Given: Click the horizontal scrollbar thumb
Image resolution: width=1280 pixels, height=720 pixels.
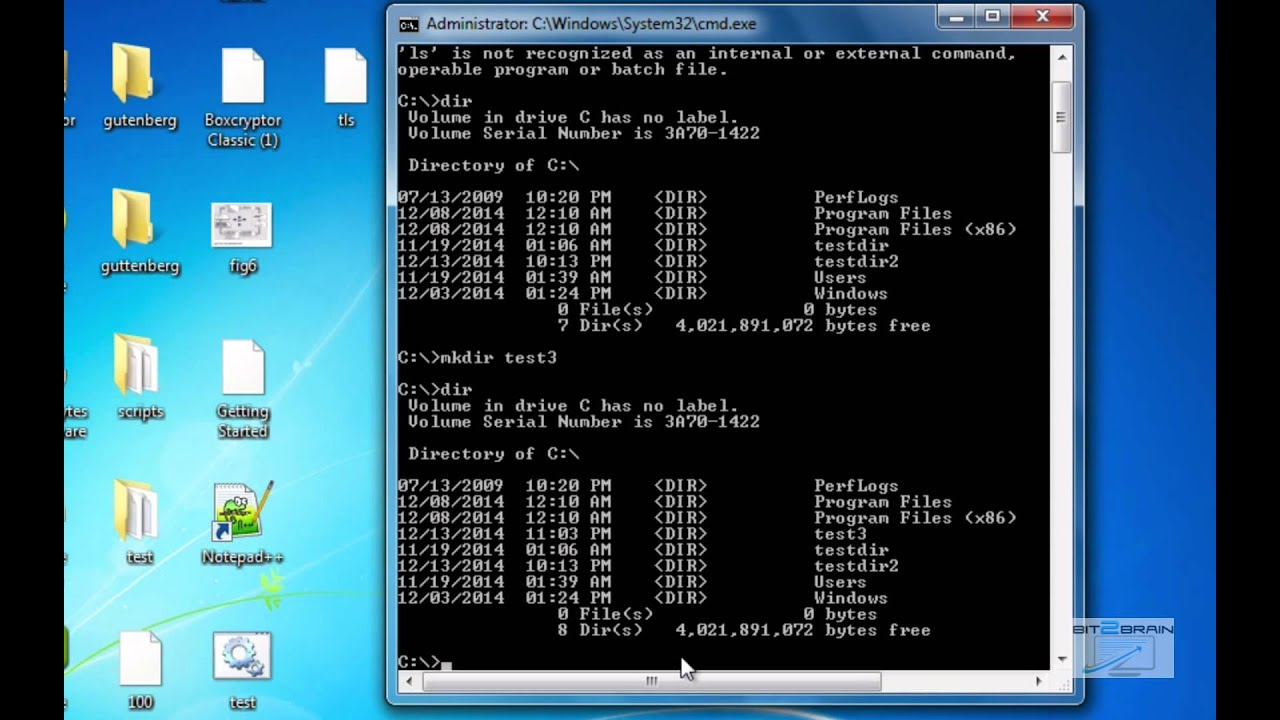Looking at the screenshot, I should pyautogui.click(x=652, y=681).
